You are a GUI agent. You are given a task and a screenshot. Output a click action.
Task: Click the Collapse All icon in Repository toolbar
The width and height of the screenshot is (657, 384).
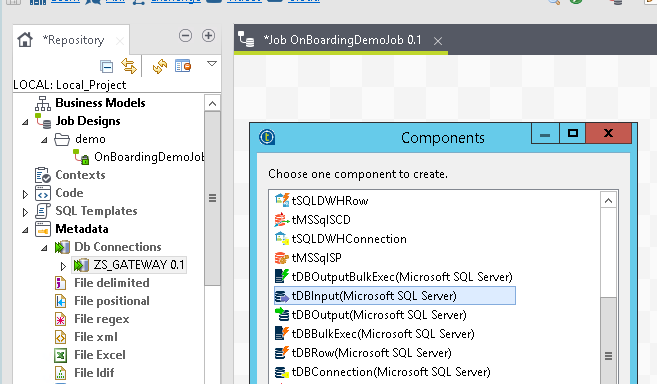click(x=106, y=66)
